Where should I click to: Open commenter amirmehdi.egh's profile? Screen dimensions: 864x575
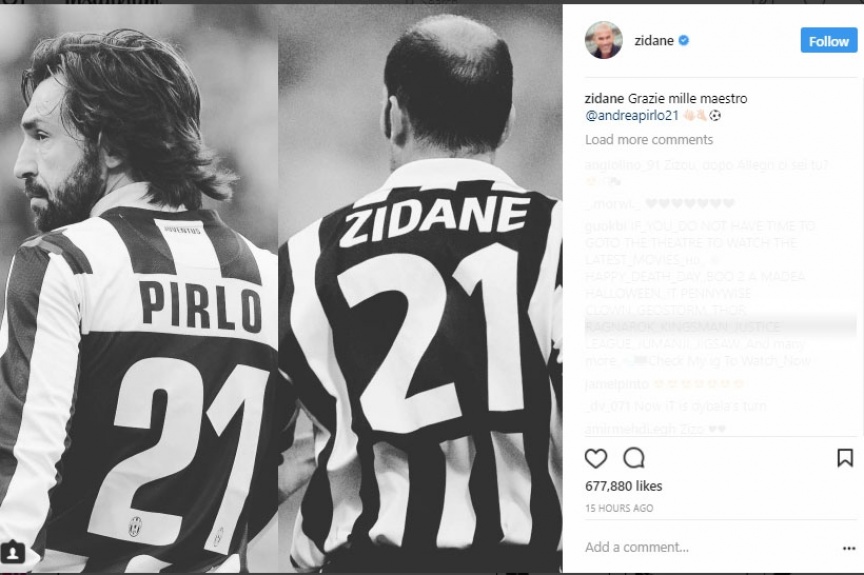[x=623, y=429]
